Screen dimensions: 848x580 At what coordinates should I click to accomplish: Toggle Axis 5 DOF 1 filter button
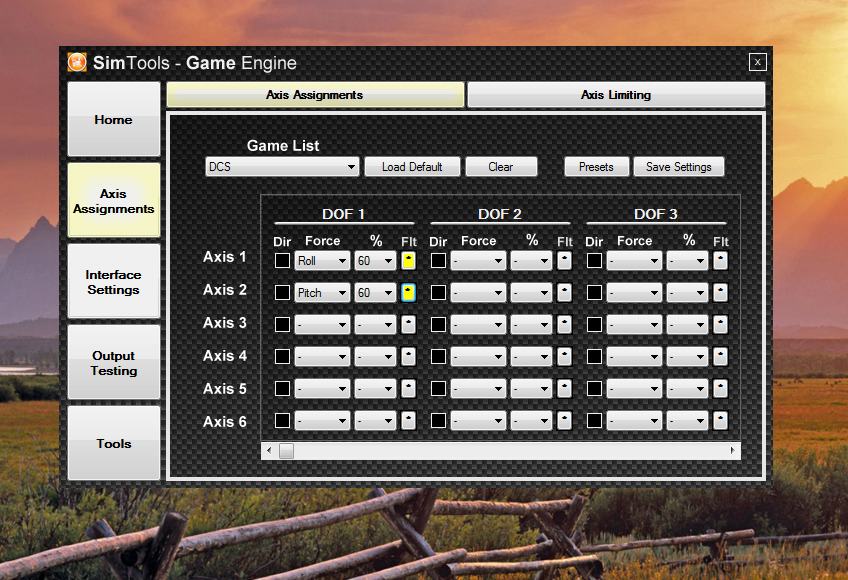tap(408, 388)
